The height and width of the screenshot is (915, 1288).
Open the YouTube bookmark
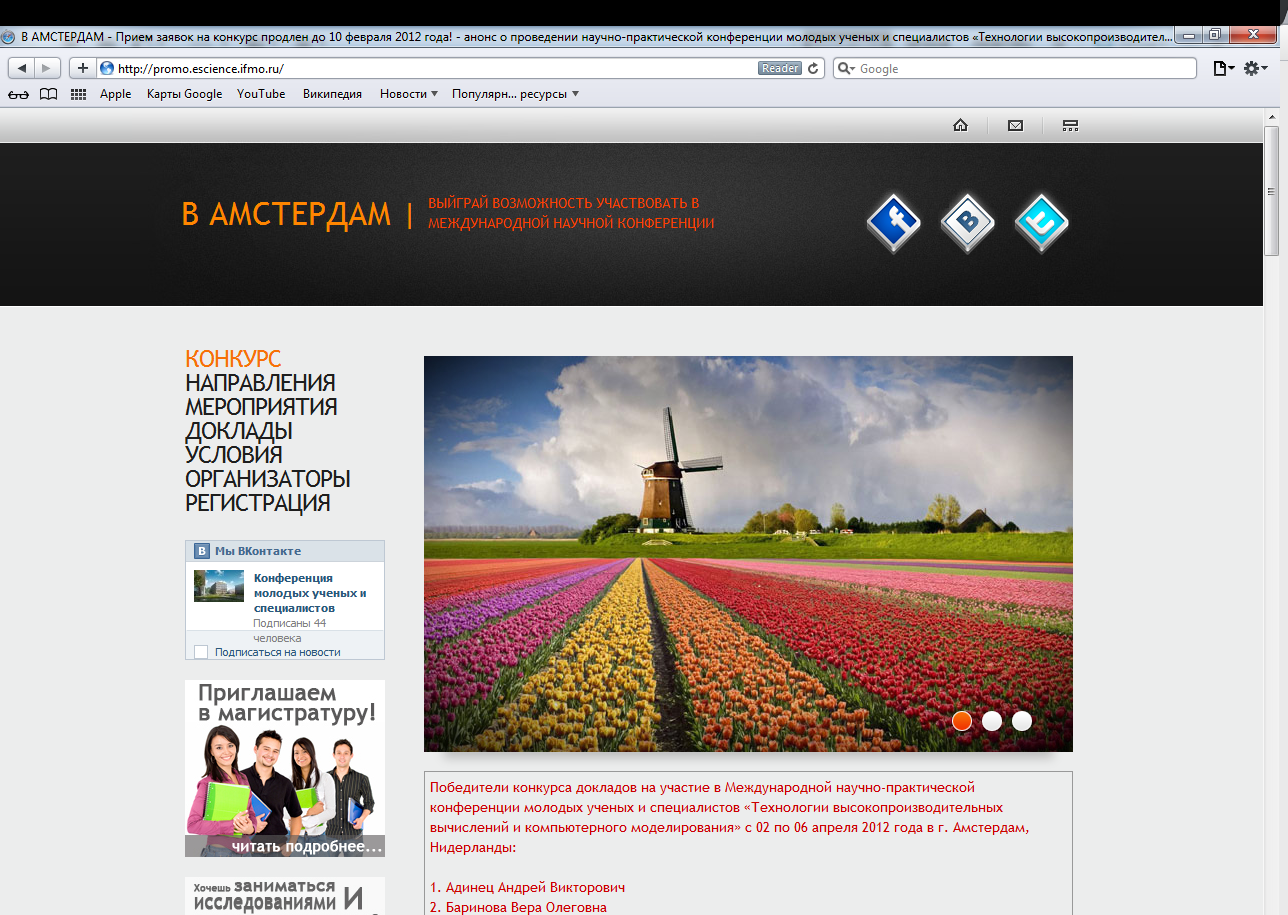(x=261, y=94)
